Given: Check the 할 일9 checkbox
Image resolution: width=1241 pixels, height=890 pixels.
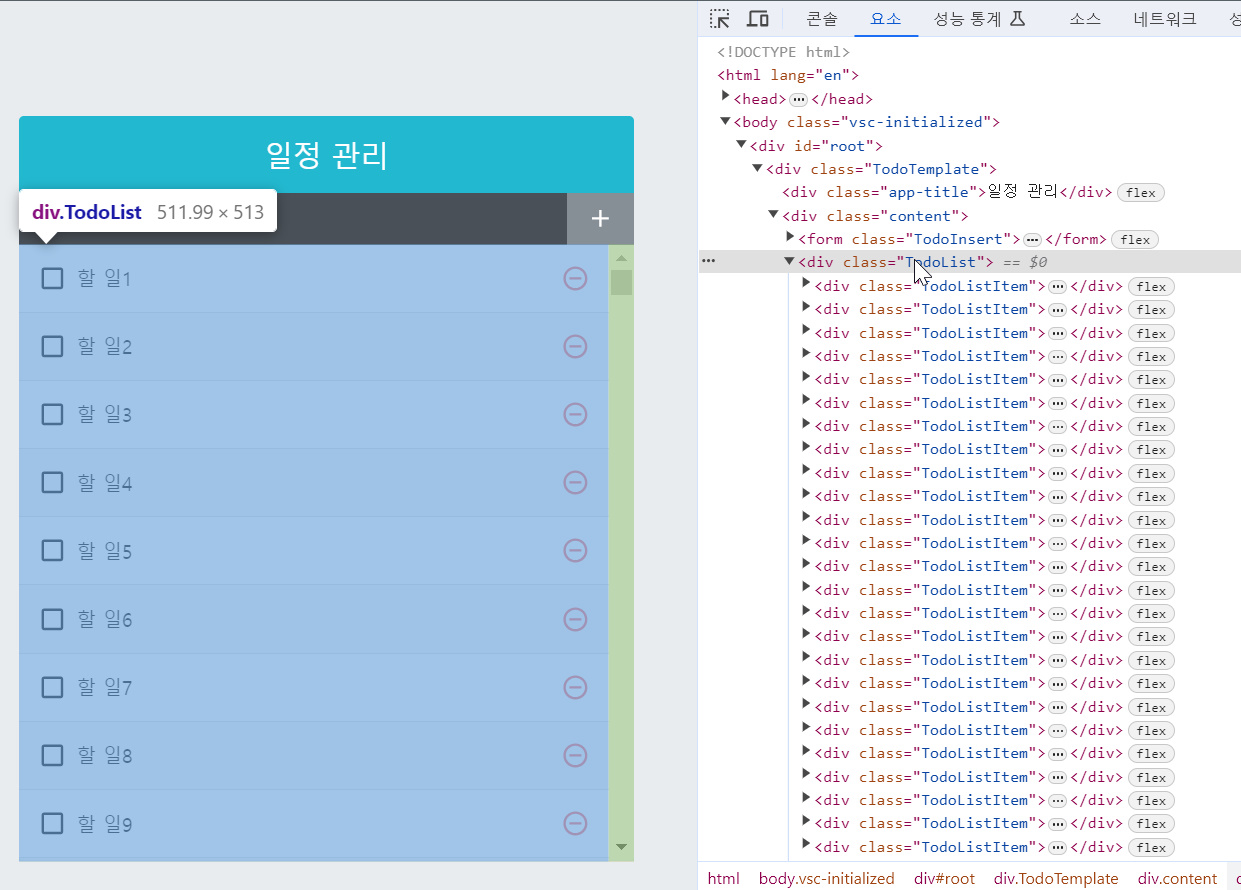Looking at the screenshot, I should [x=53, y=823].
